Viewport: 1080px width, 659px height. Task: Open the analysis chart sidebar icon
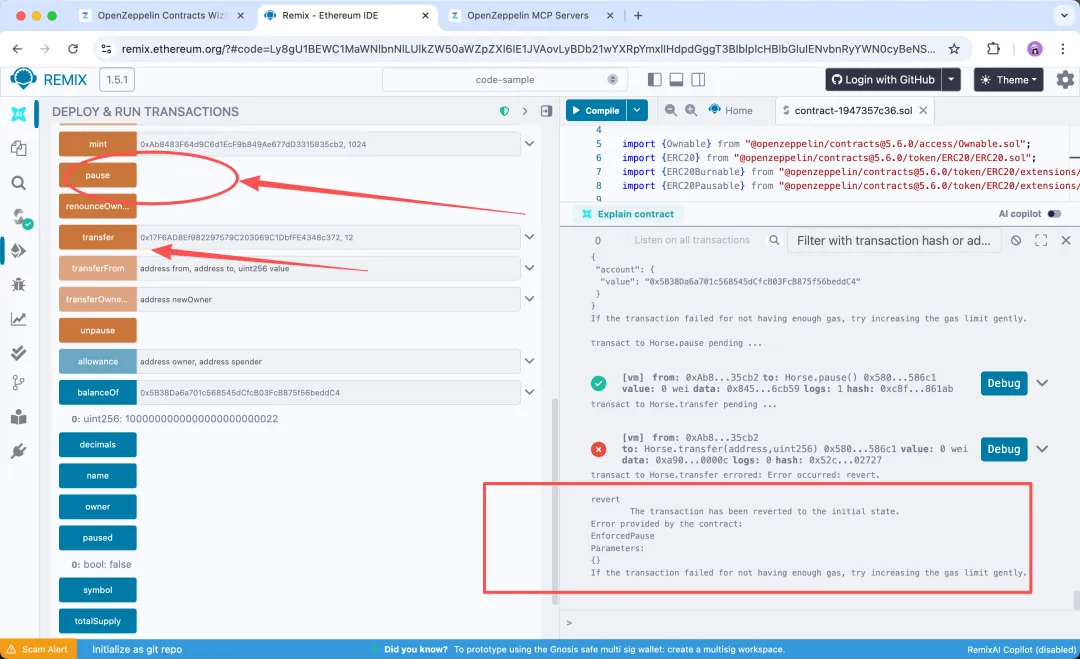click(19, 319)
